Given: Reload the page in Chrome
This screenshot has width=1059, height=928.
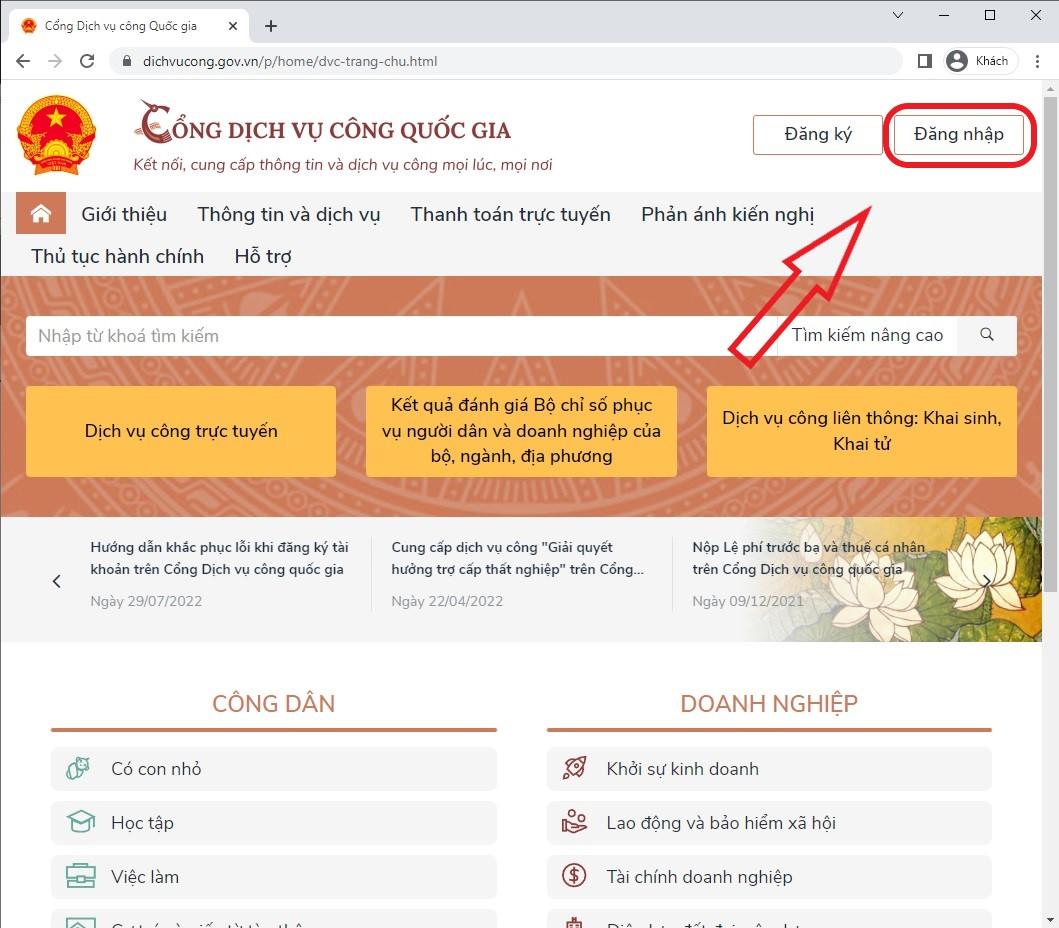Looking at the screenshot, I should (87, 61).
